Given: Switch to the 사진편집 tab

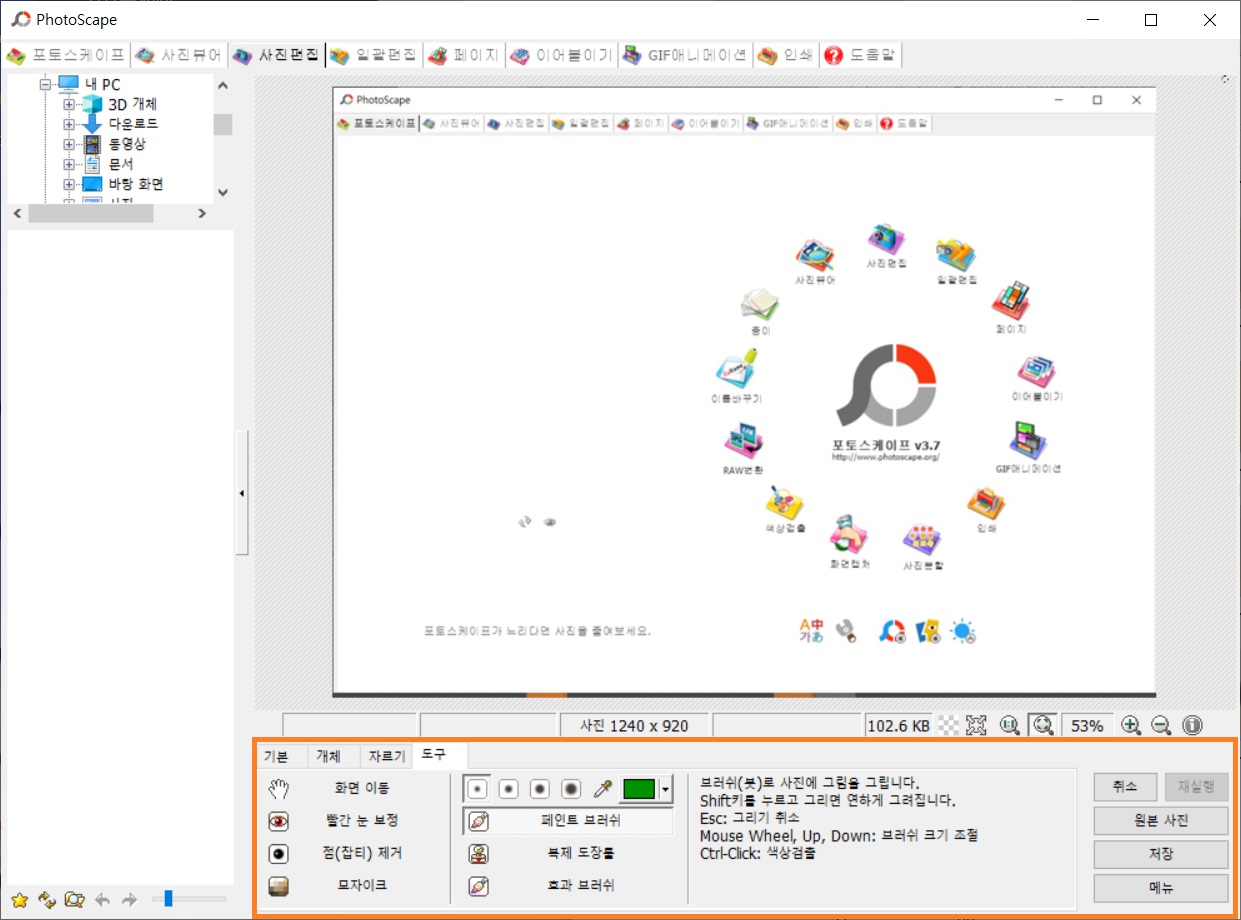Looking at the screenshot, I should pyautogui.click(x=276, y=55).
